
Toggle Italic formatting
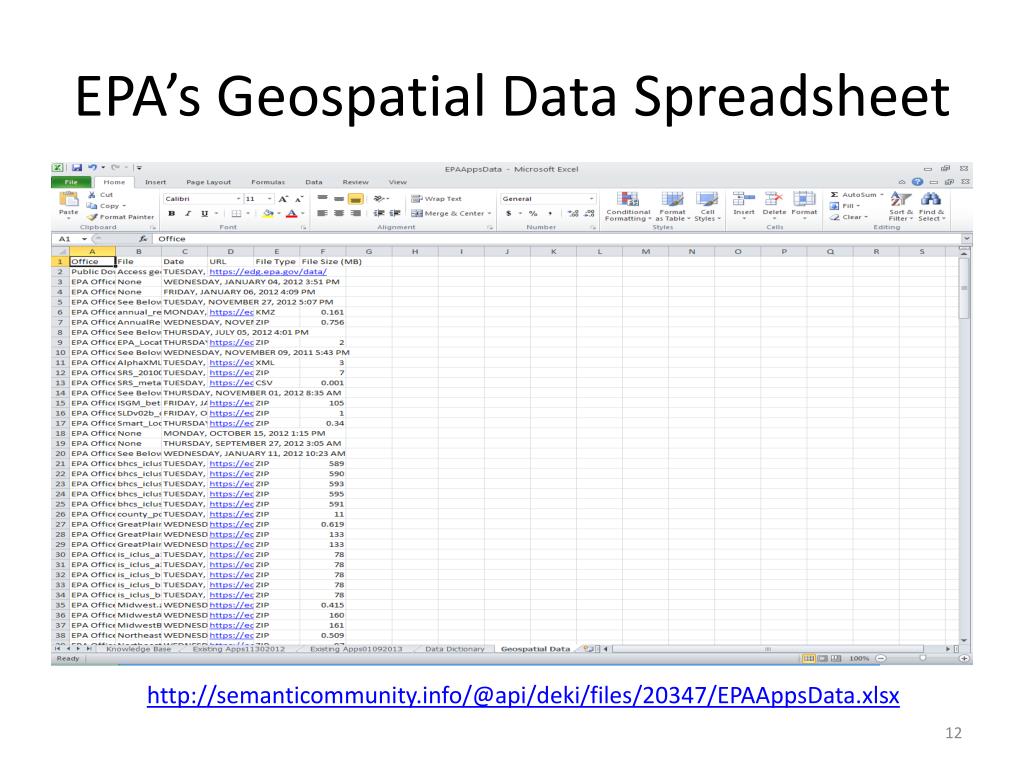tap(188, 214)
